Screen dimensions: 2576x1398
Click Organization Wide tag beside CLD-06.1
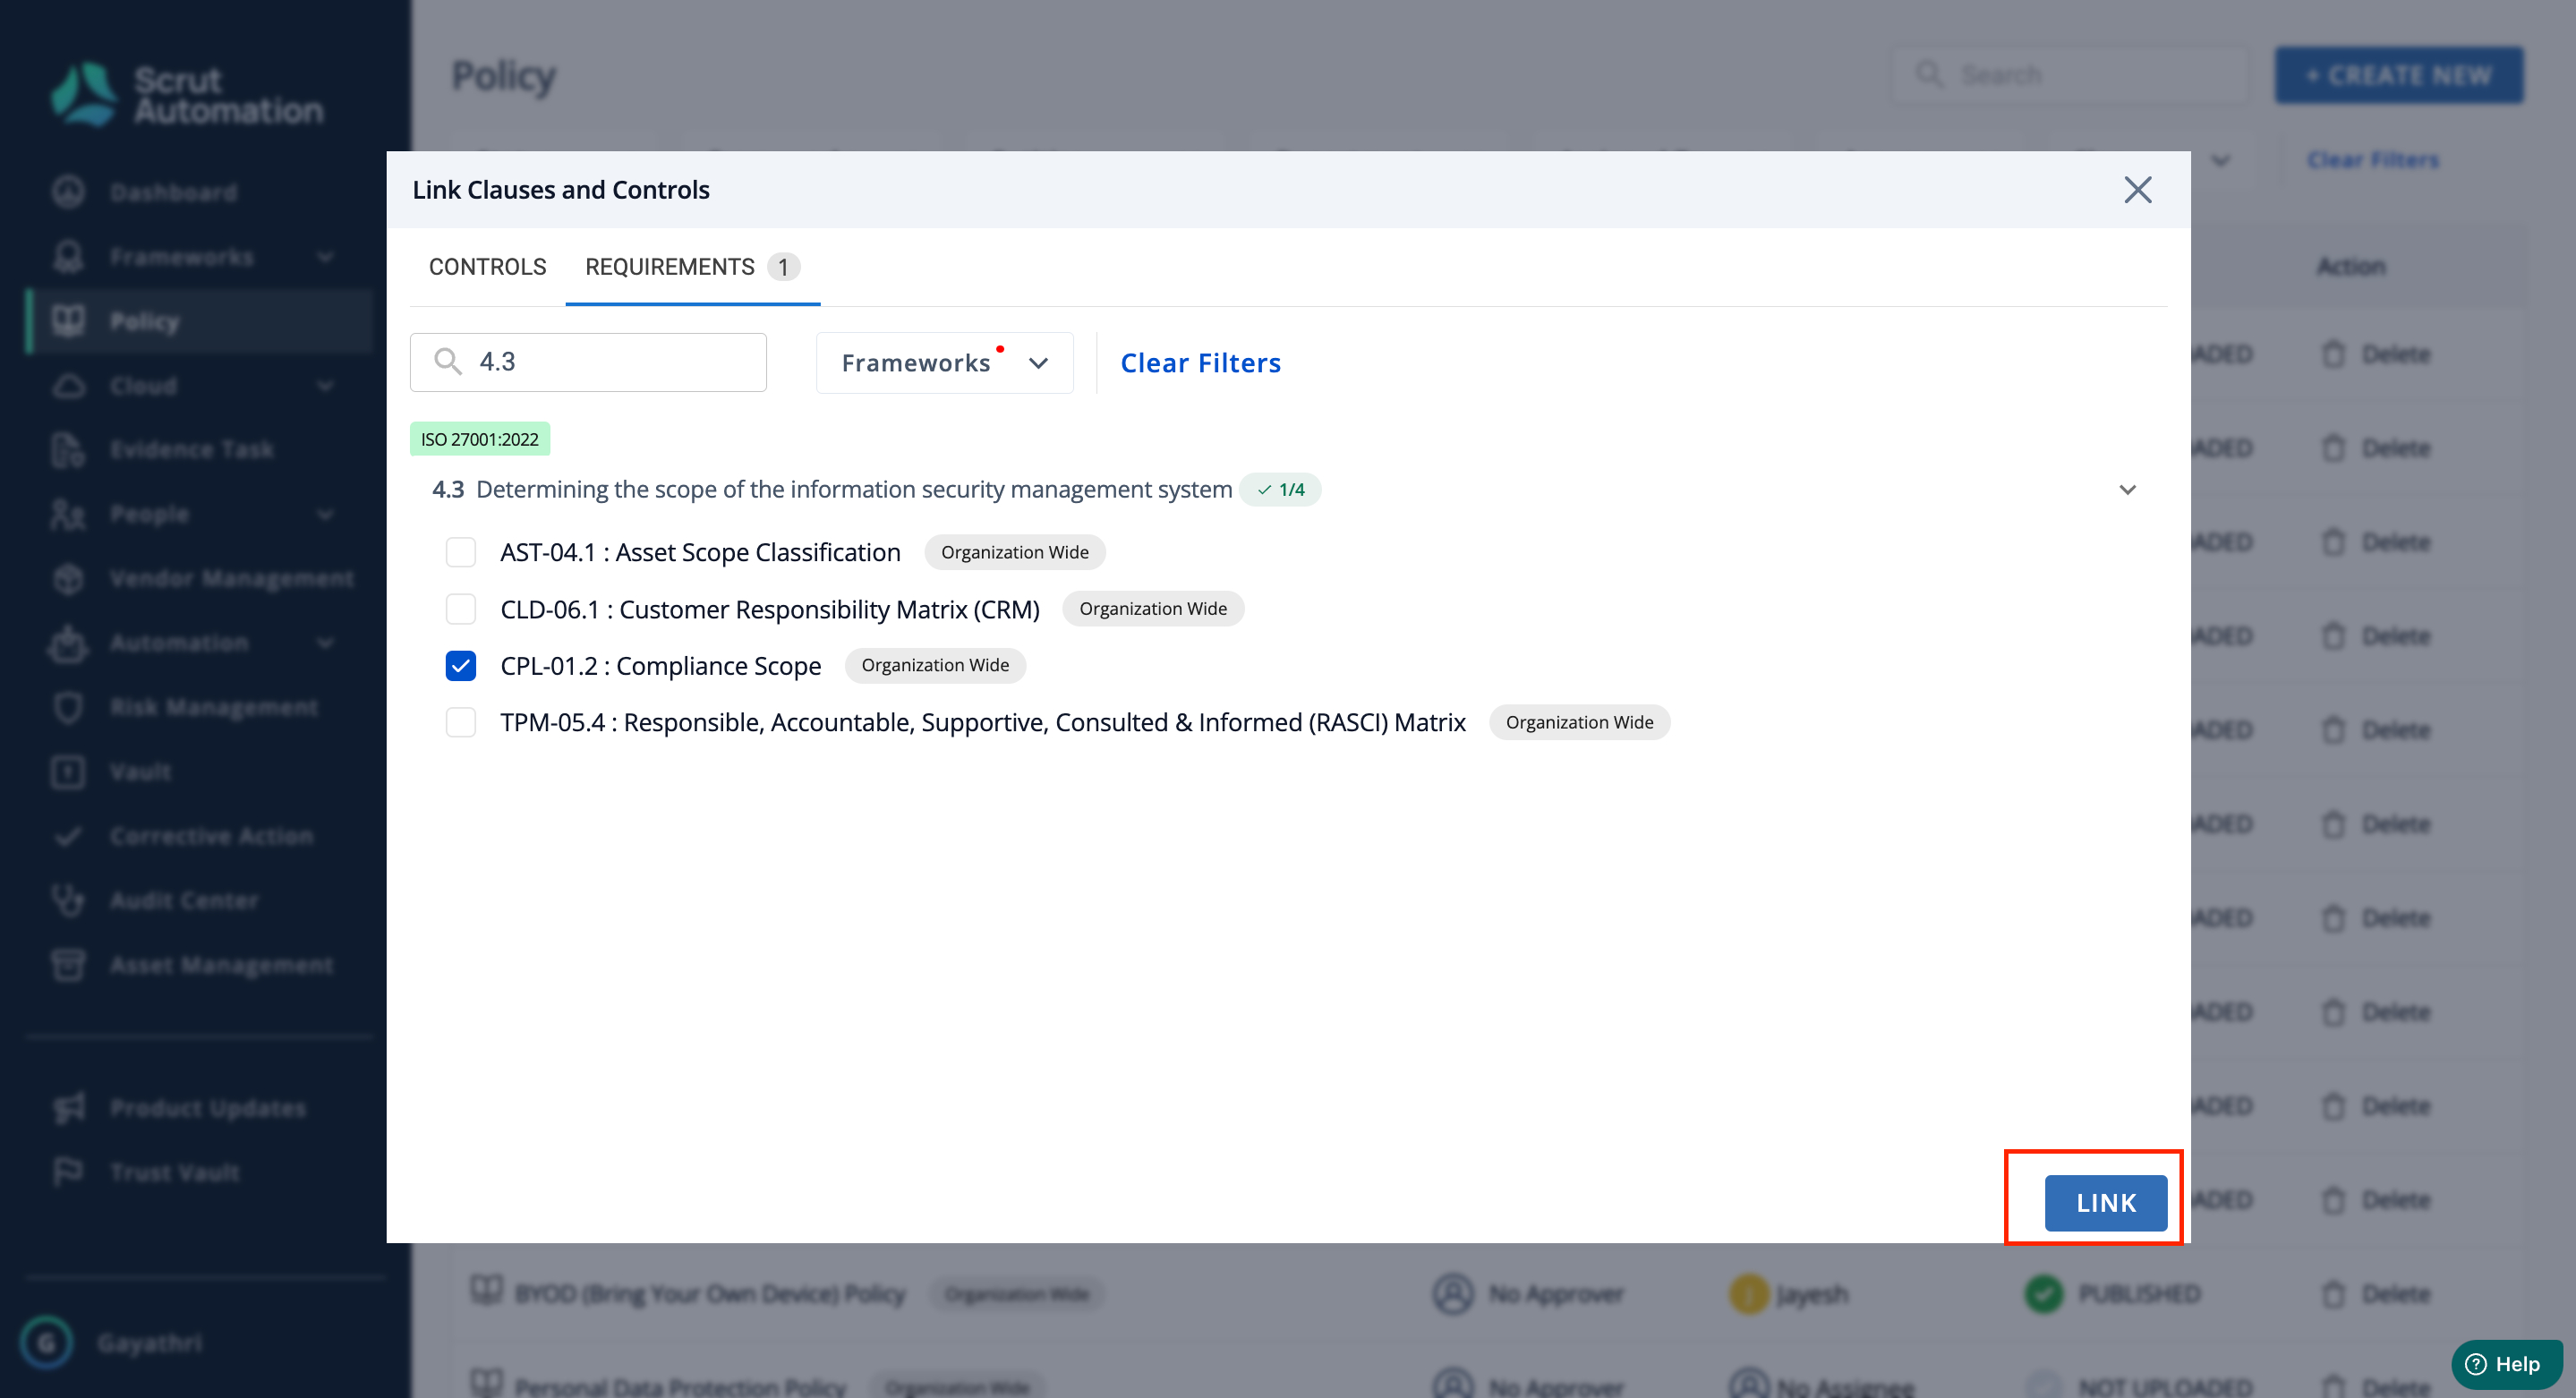1153,609
